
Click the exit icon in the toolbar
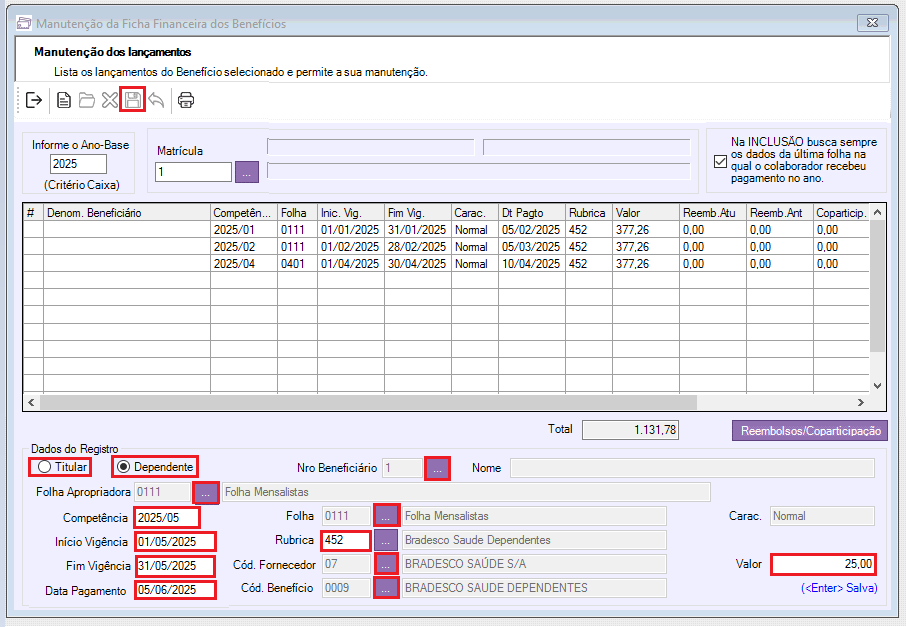[34, 100]
